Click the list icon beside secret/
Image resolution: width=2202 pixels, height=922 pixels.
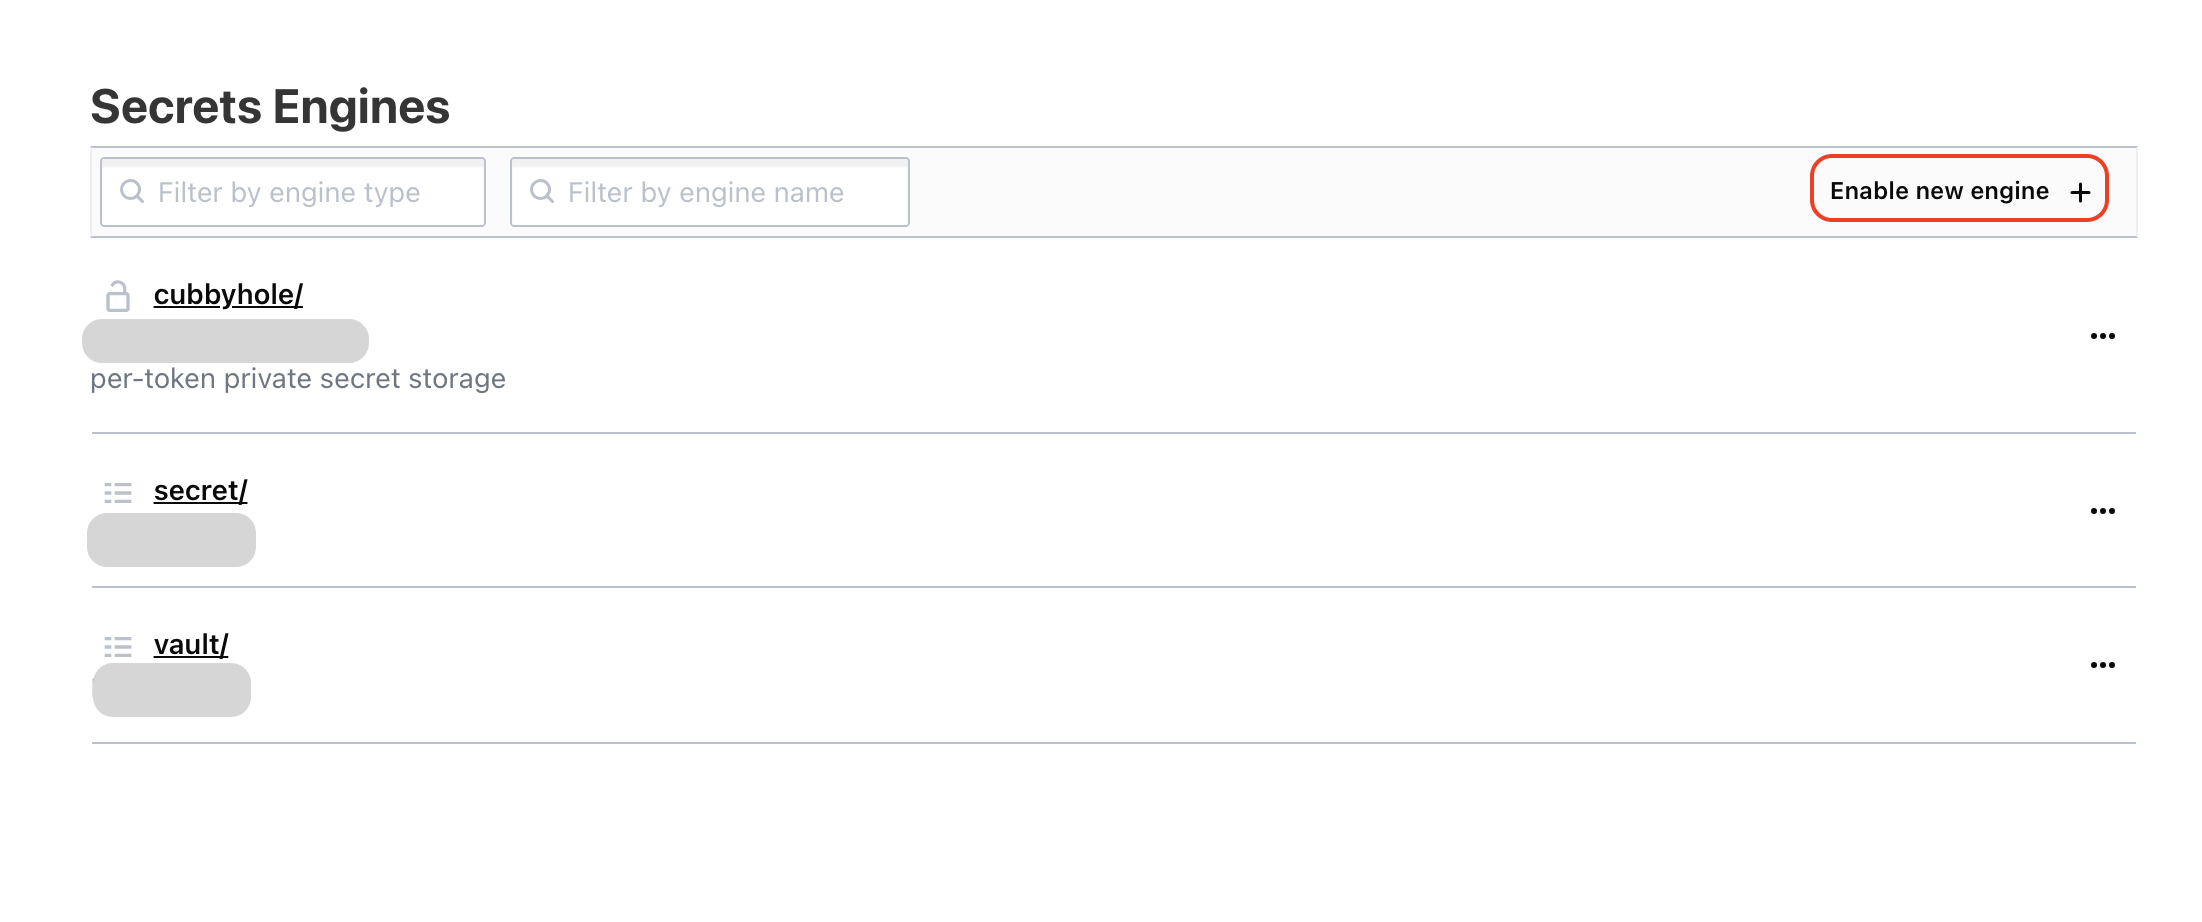(x=118, y=492)
